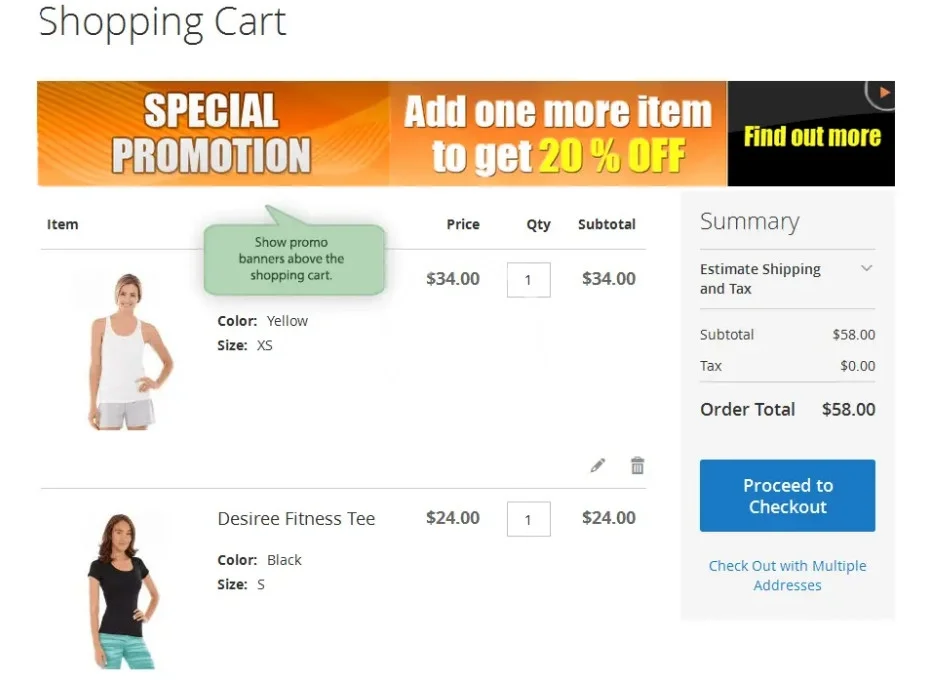The width and height of the screenshot is (928, 680).
Task: Click the pencil edit icon for first item
Action: click(x=598, y=465)
